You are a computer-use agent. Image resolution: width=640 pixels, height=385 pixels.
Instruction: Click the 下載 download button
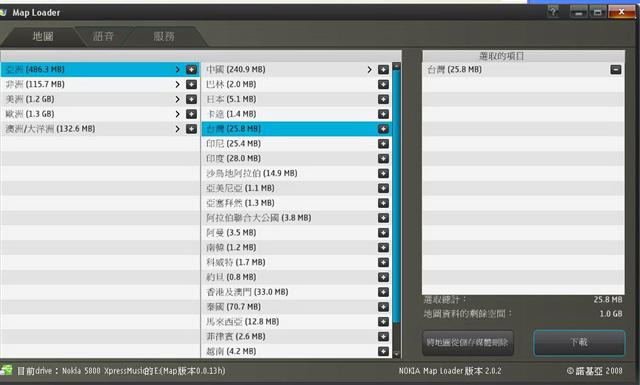[579, 342]
